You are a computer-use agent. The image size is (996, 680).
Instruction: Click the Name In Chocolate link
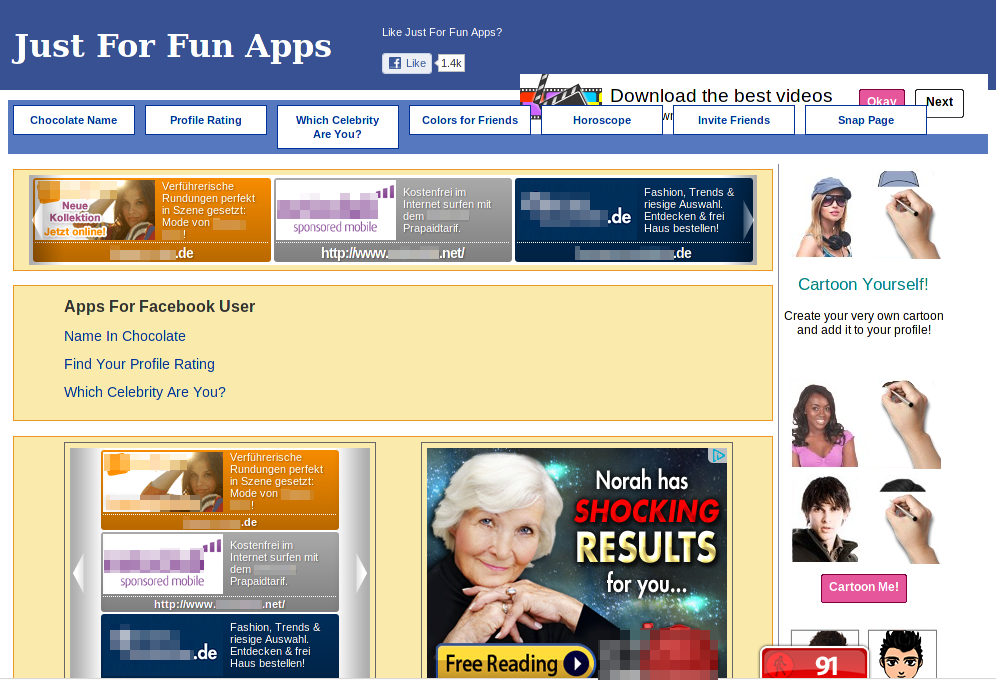[x=125, y=336]
